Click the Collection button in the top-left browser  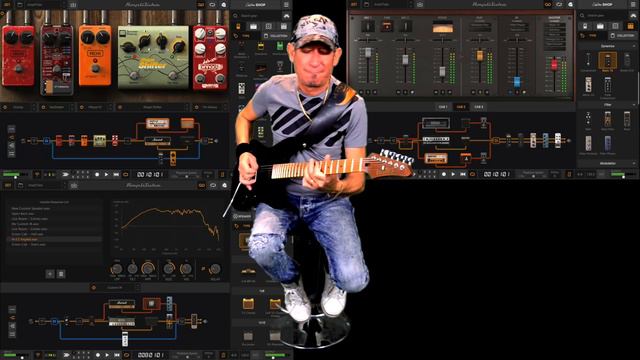[x=276, y=36]
